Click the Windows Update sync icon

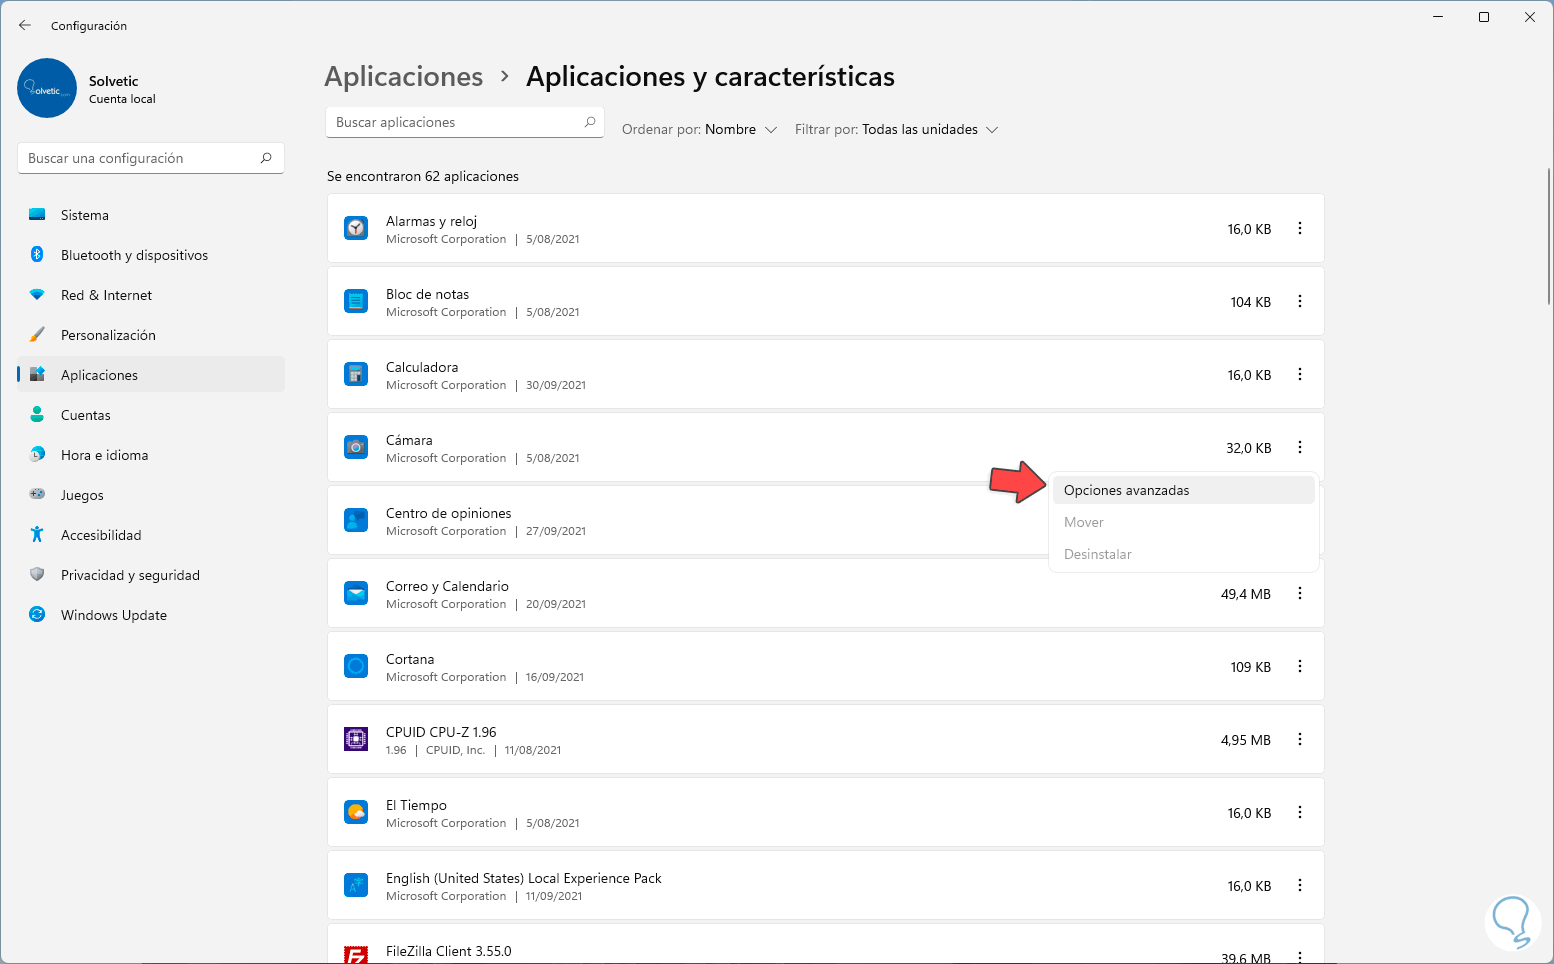(37, 615)
